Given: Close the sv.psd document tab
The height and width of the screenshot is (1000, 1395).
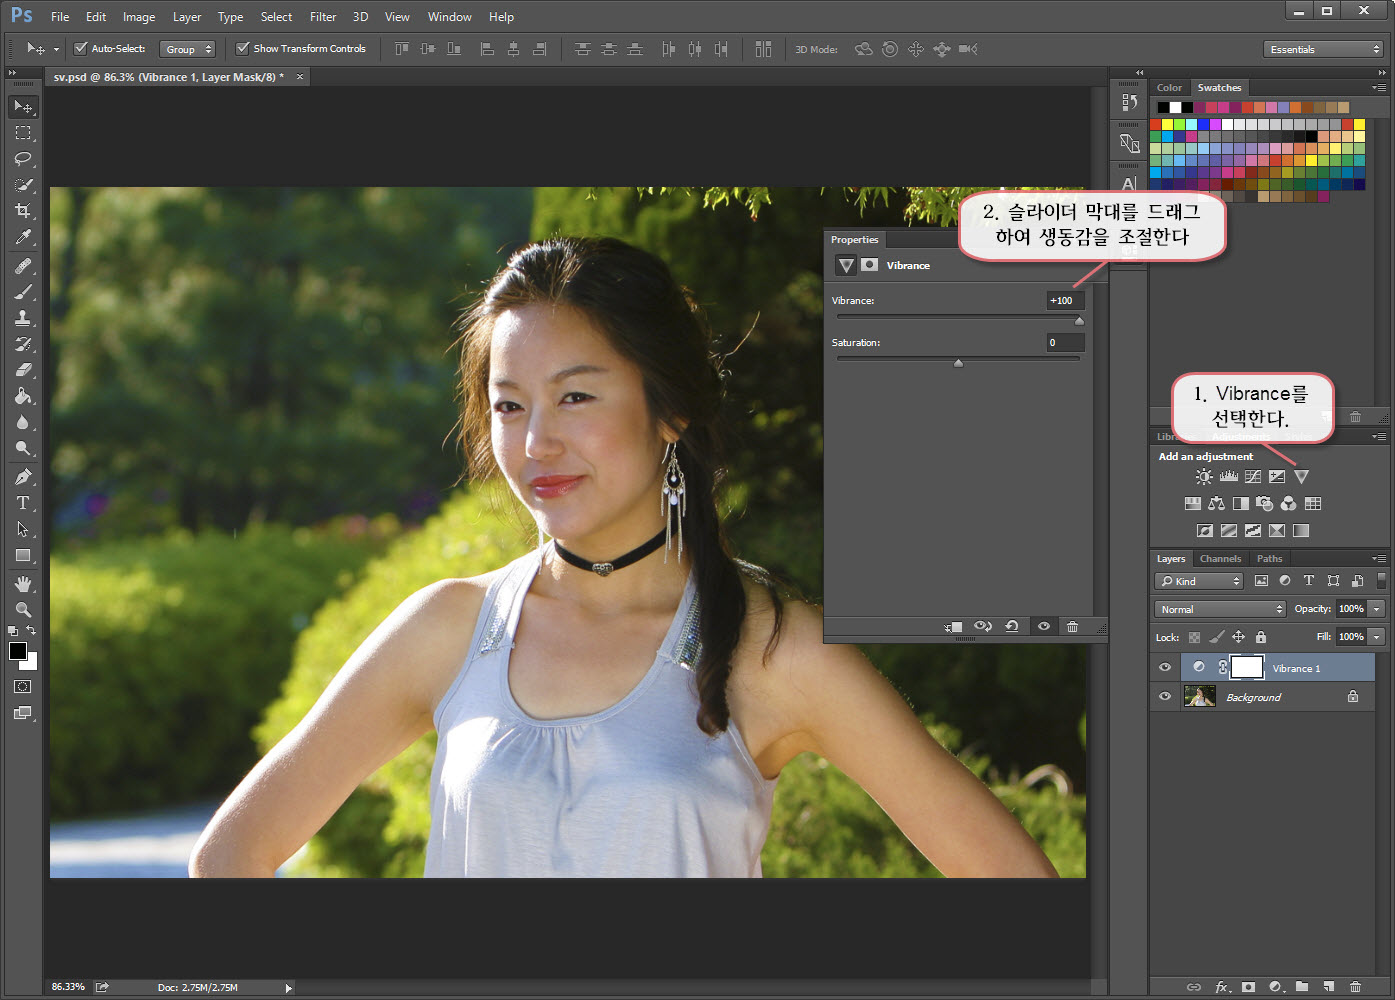Looking at the screenshot, I should point(299,77).
